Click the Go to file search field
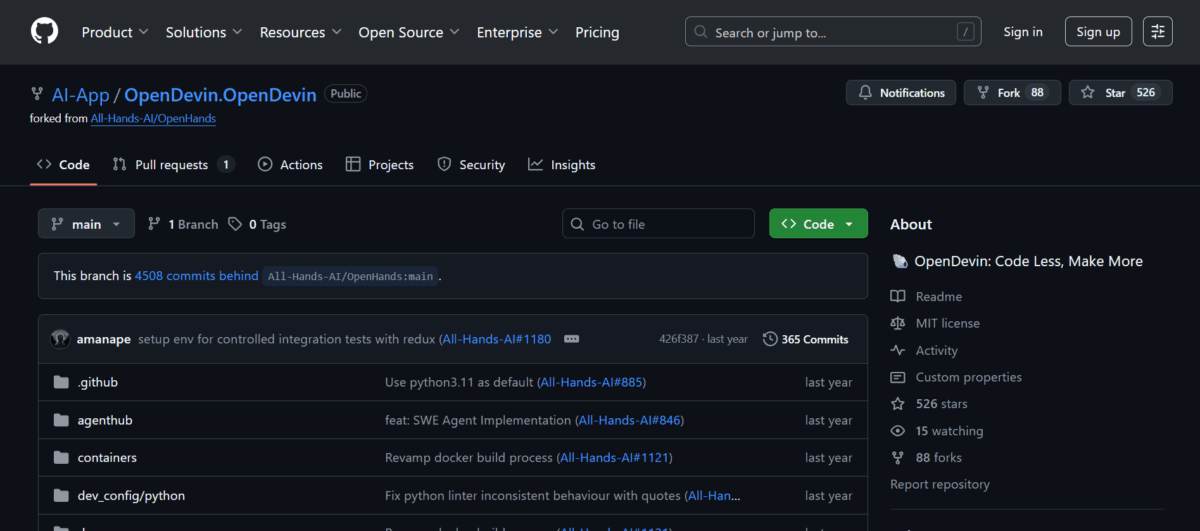1200x531 pixels. pyautogui.click(x=658, y=224)
